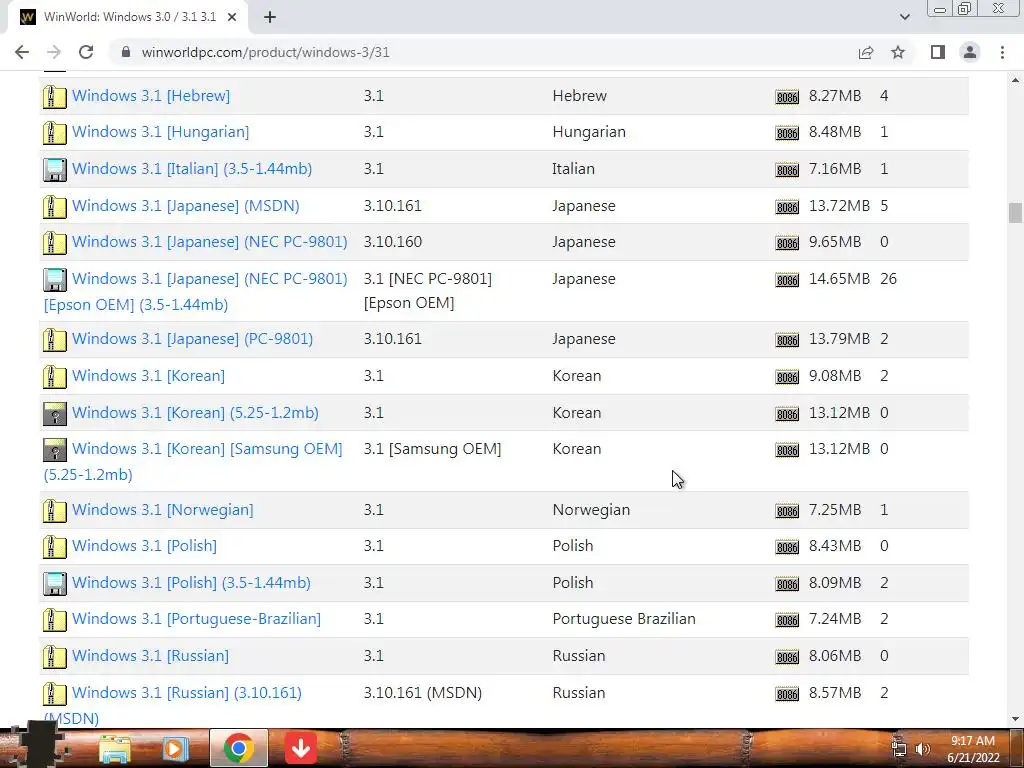
Task: Select the WinWorld Windows 3.0 / 3.1 tab
Action: (129, 17)
